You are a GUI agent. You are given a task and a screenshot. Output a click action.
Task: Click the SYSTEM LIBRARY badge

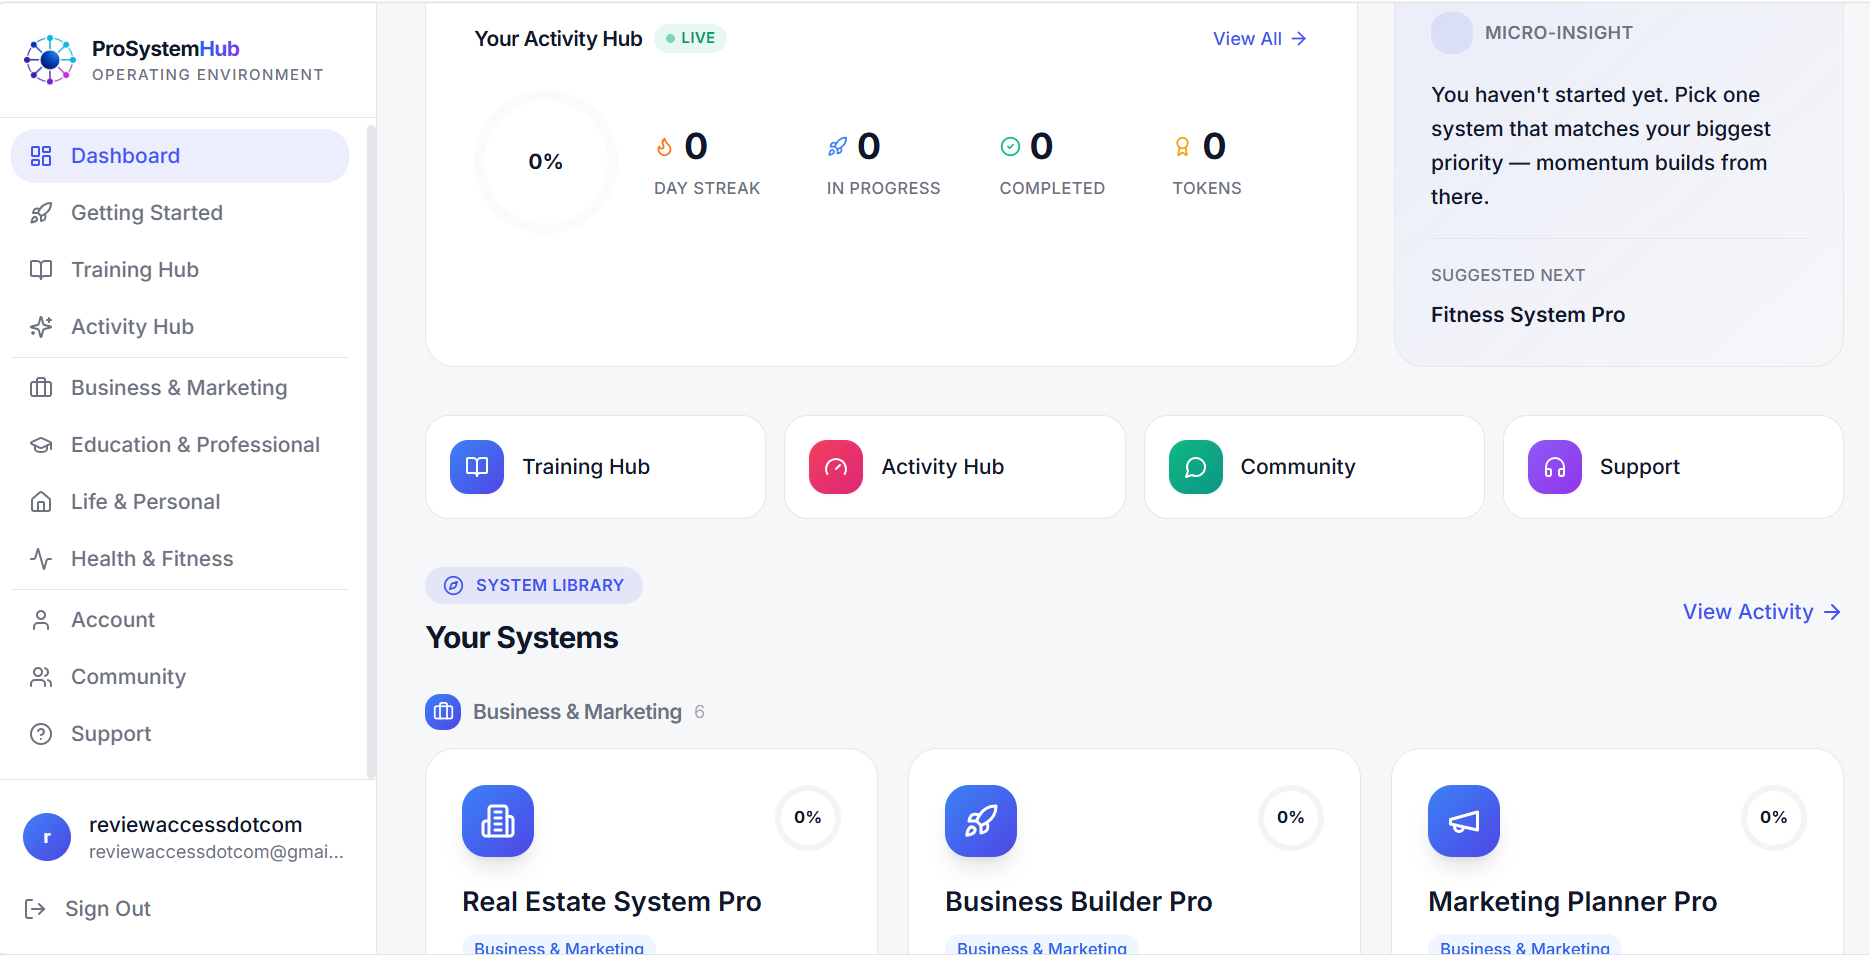tap(534, 586)
